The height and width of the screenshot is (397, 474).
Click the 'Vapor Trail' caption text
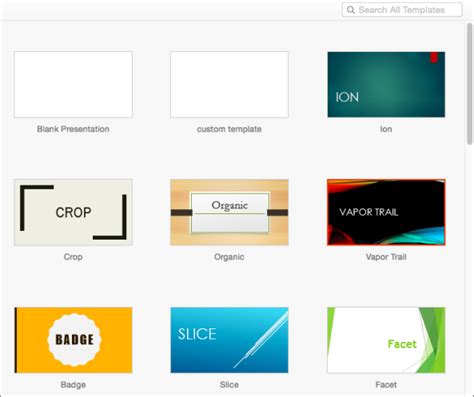click(386, 257)
